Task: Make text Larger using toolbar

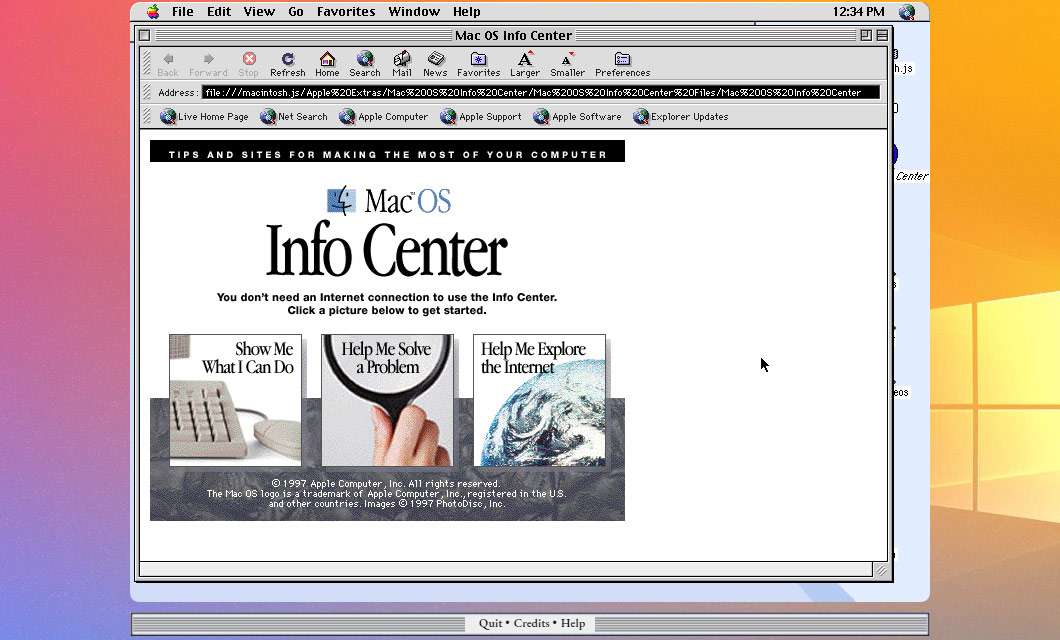Action: click(525, 64)
